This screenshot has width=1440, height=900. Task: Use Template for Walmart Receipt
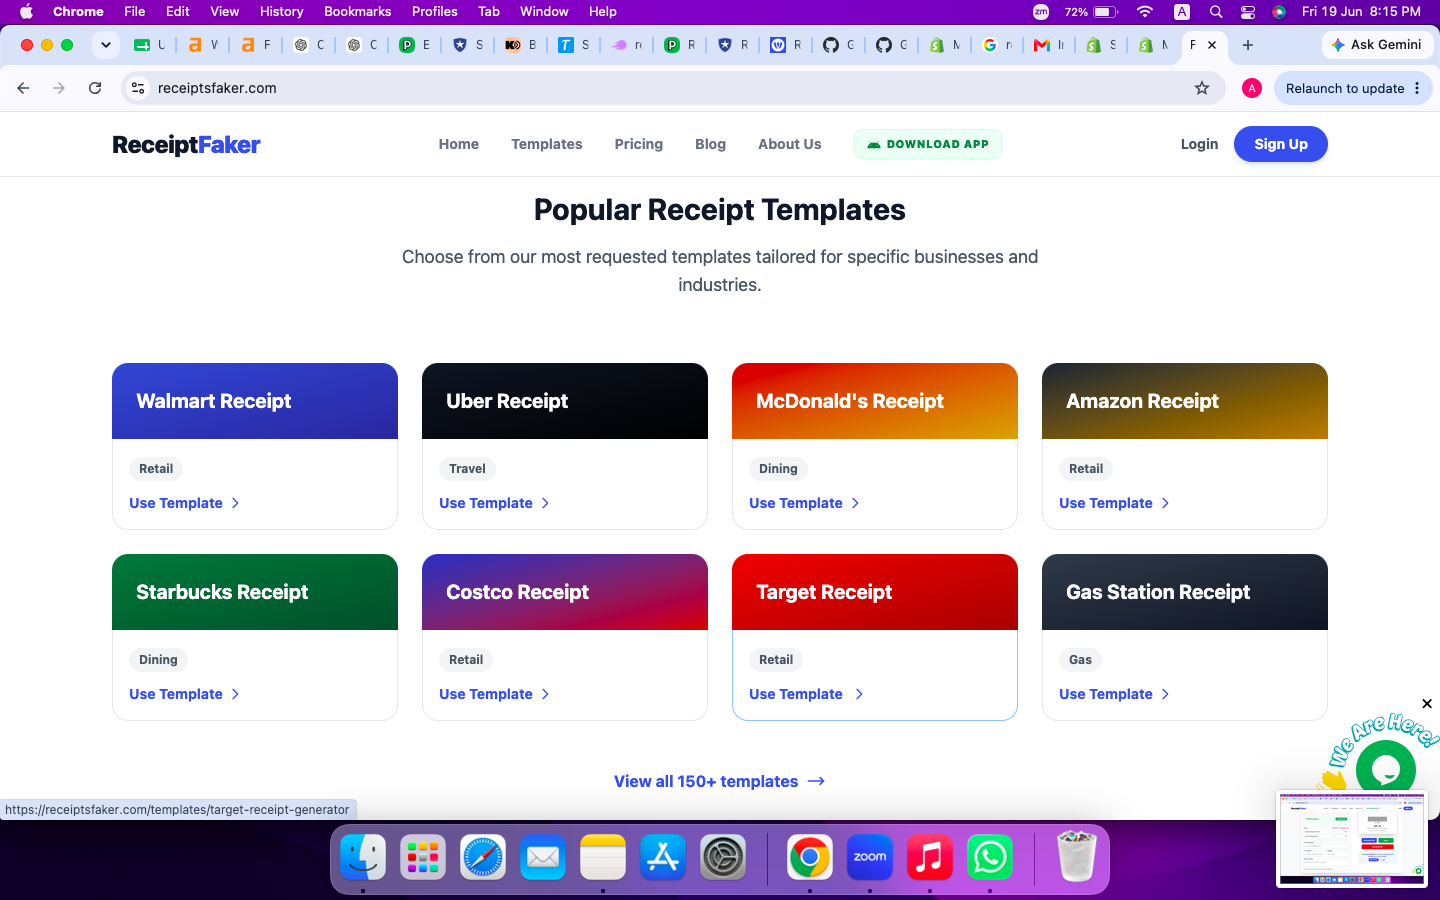pyautogui.click(x=184, y=503)
